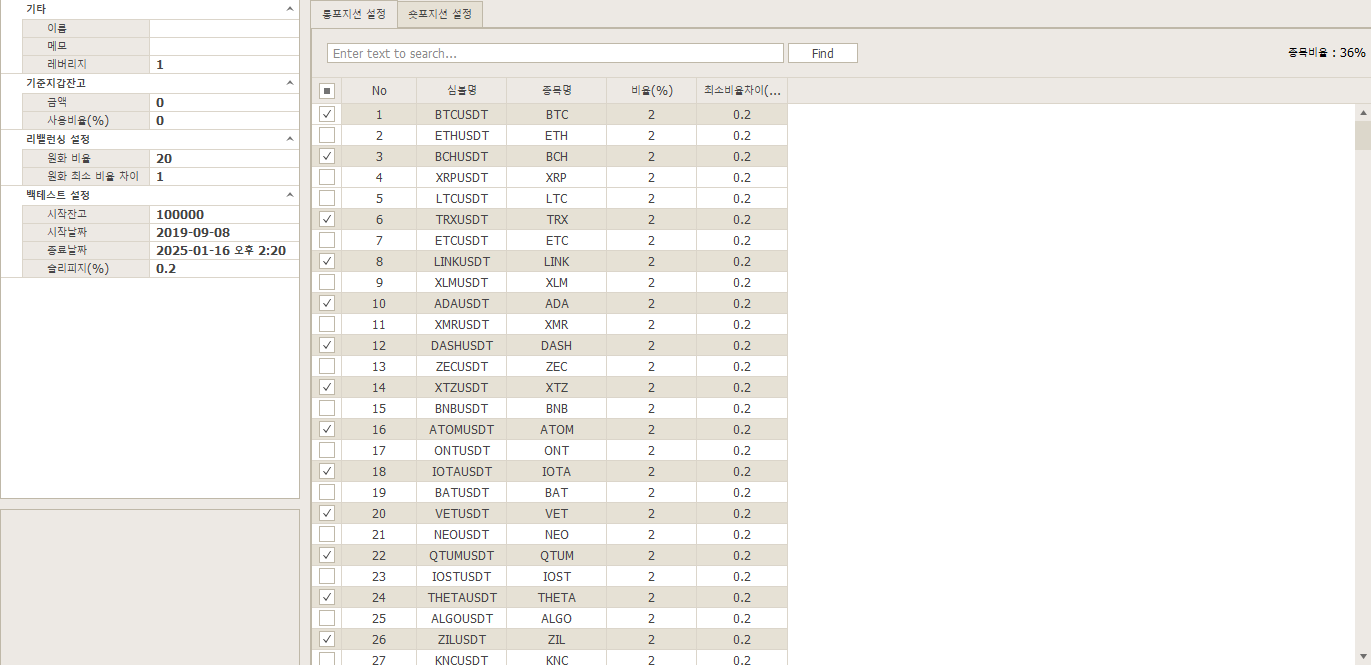Check the ETCUSDT row checkbox
1371x665 pixels.
327,240
